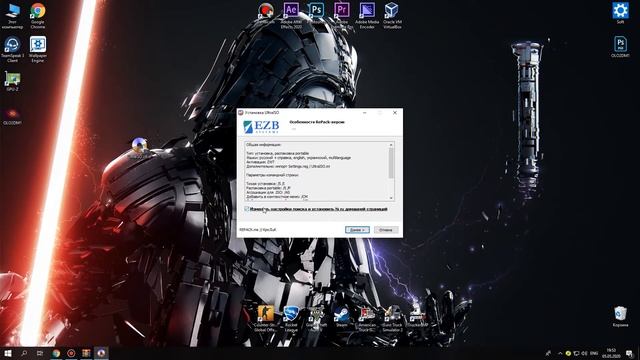The height and width of the screenshot is (360, 640).
Task: Tick the checkbox for changing search settings and homepage
Action: (247, 209)
